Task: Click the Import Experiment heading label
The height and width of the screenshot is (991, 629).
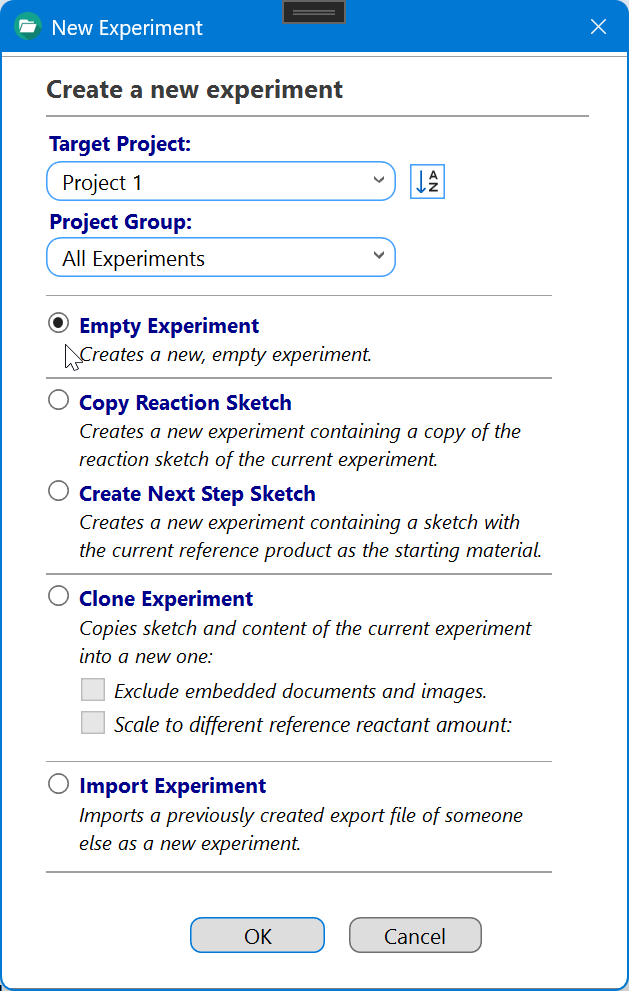Action: pyautogui.click(x=173, y=786)
